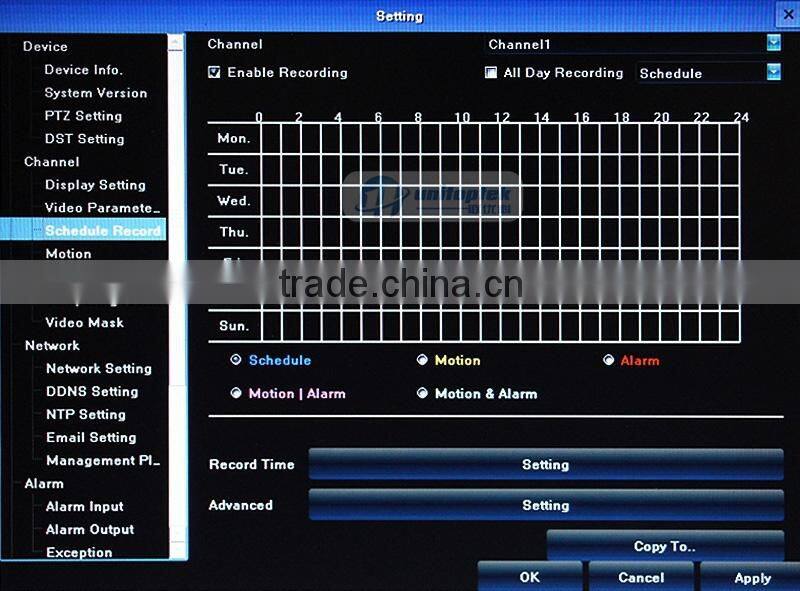This screenshot has width=800, height=591.
Task: Open the Video Mask settings
Action: [x=85, y=322]
